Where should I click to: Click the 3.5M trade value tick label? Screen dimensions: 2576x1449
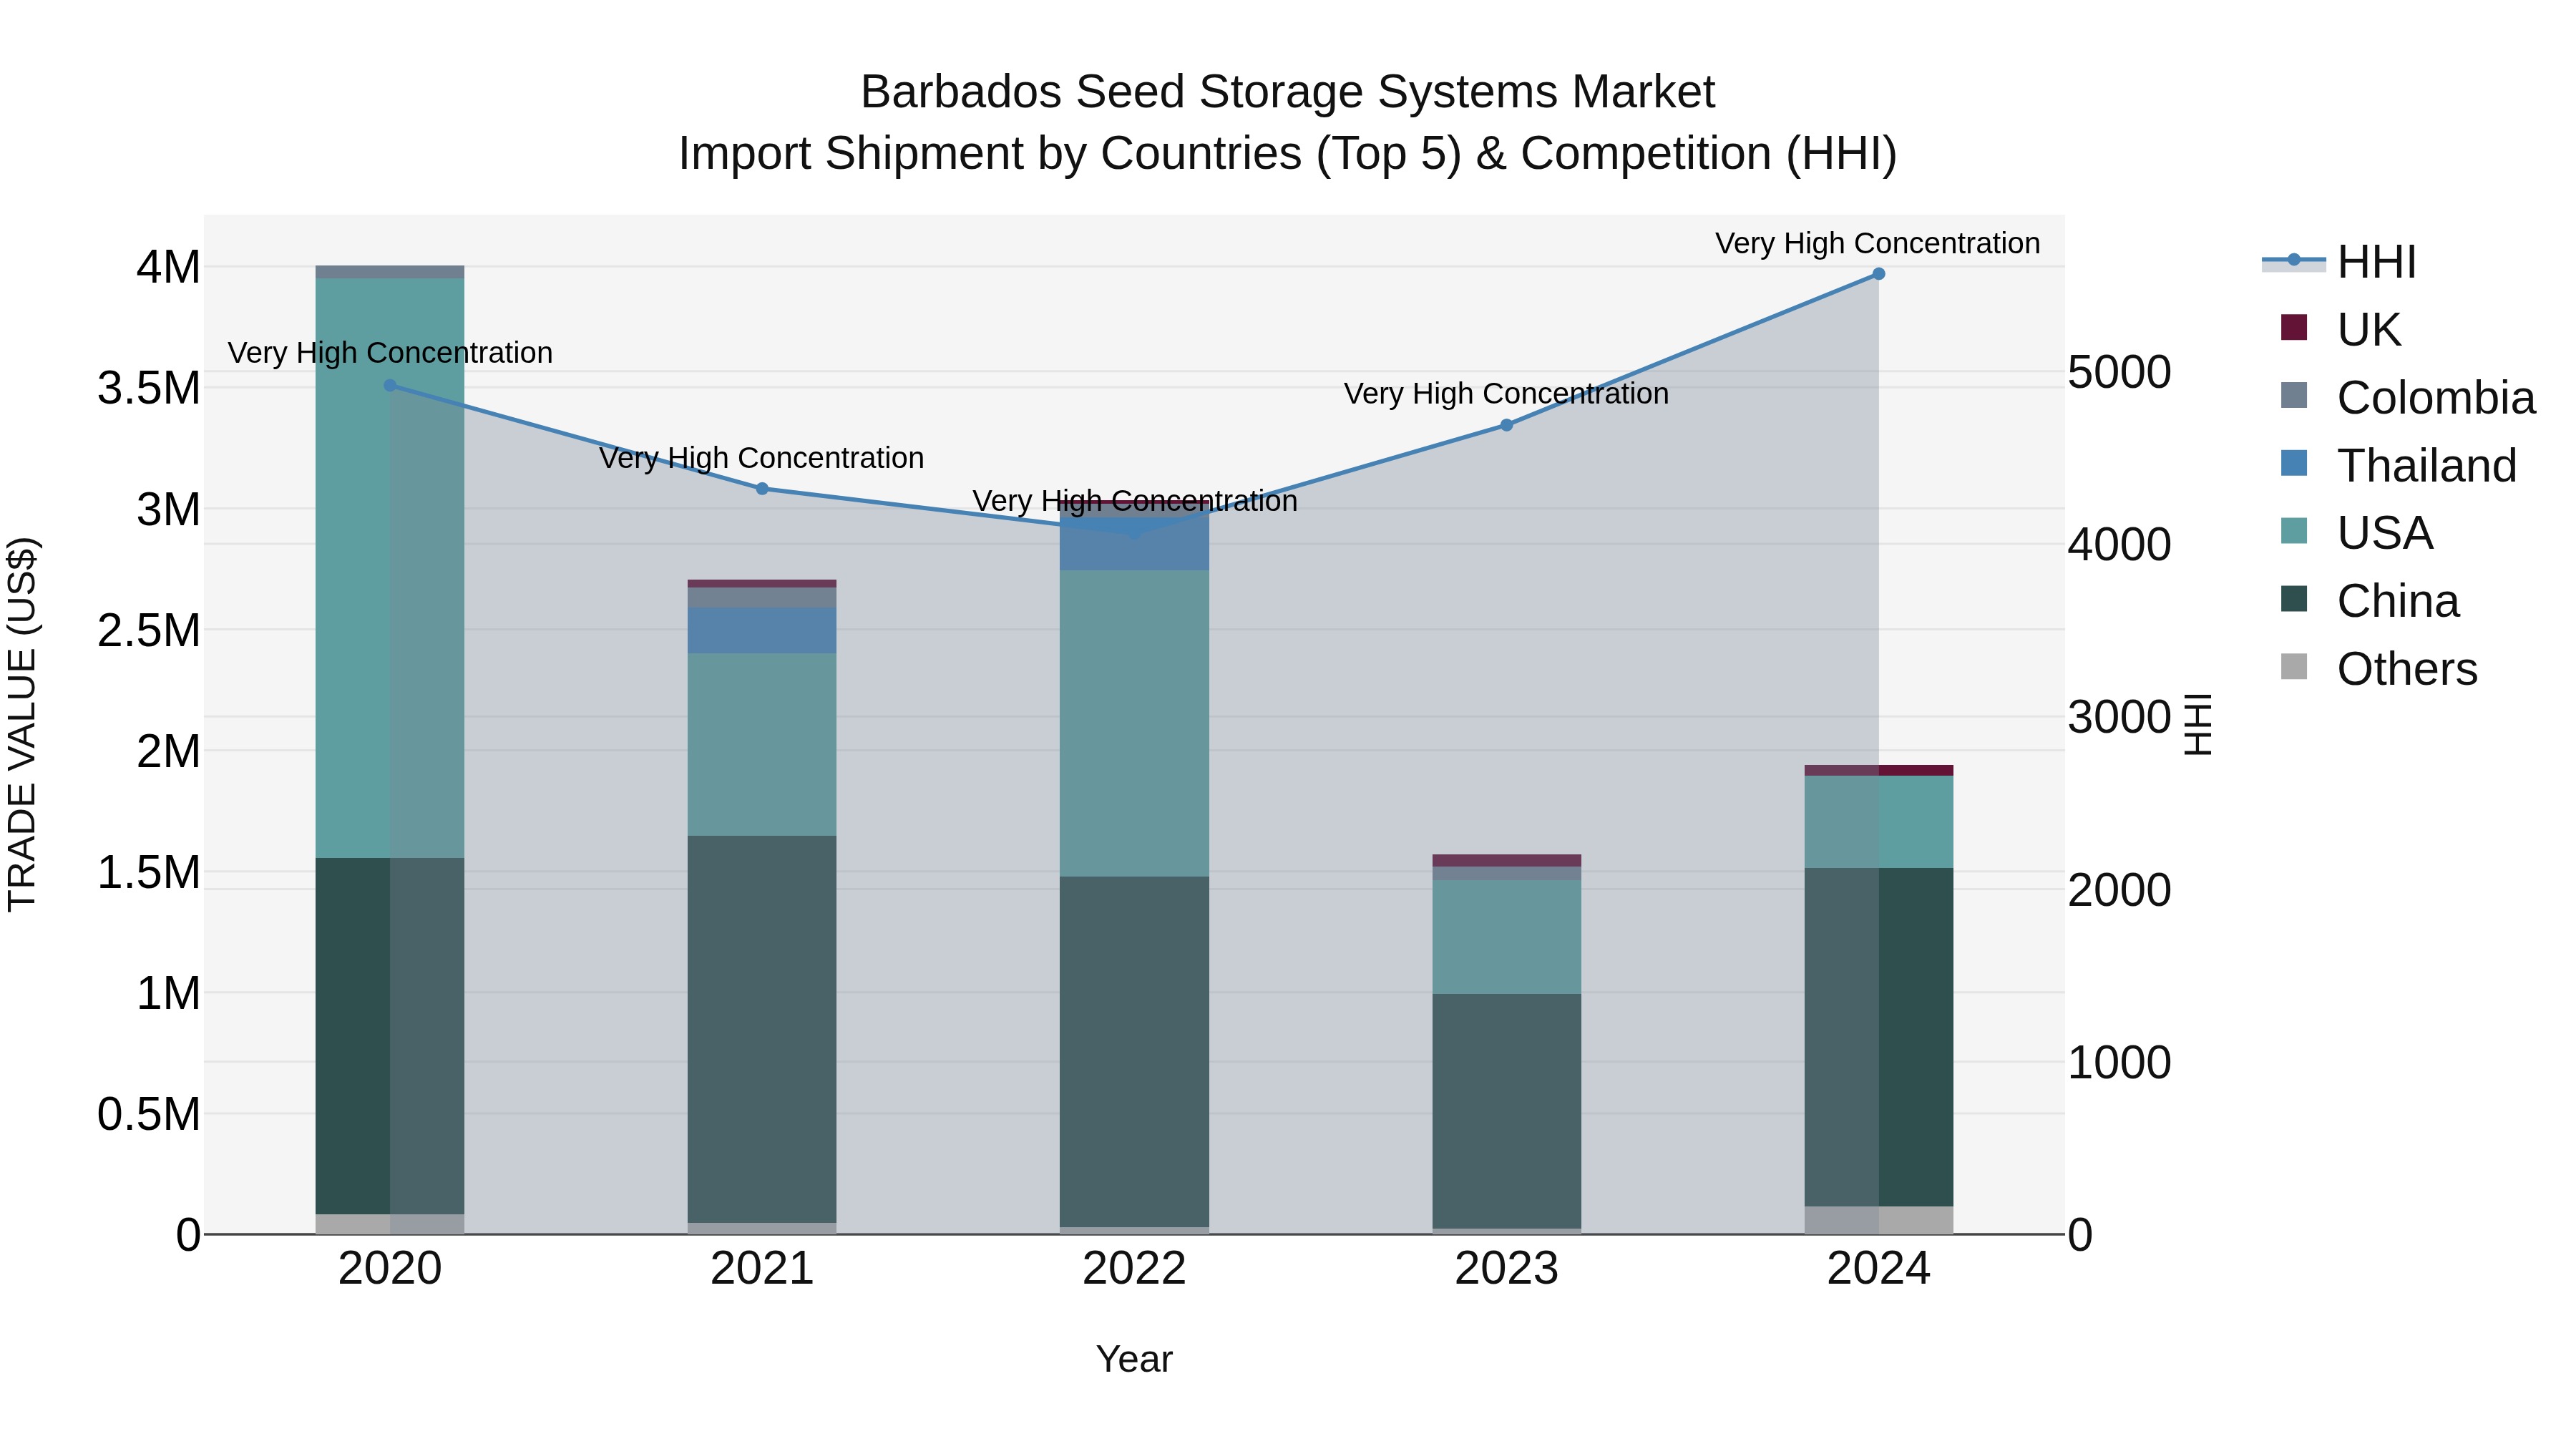point(149,388)
